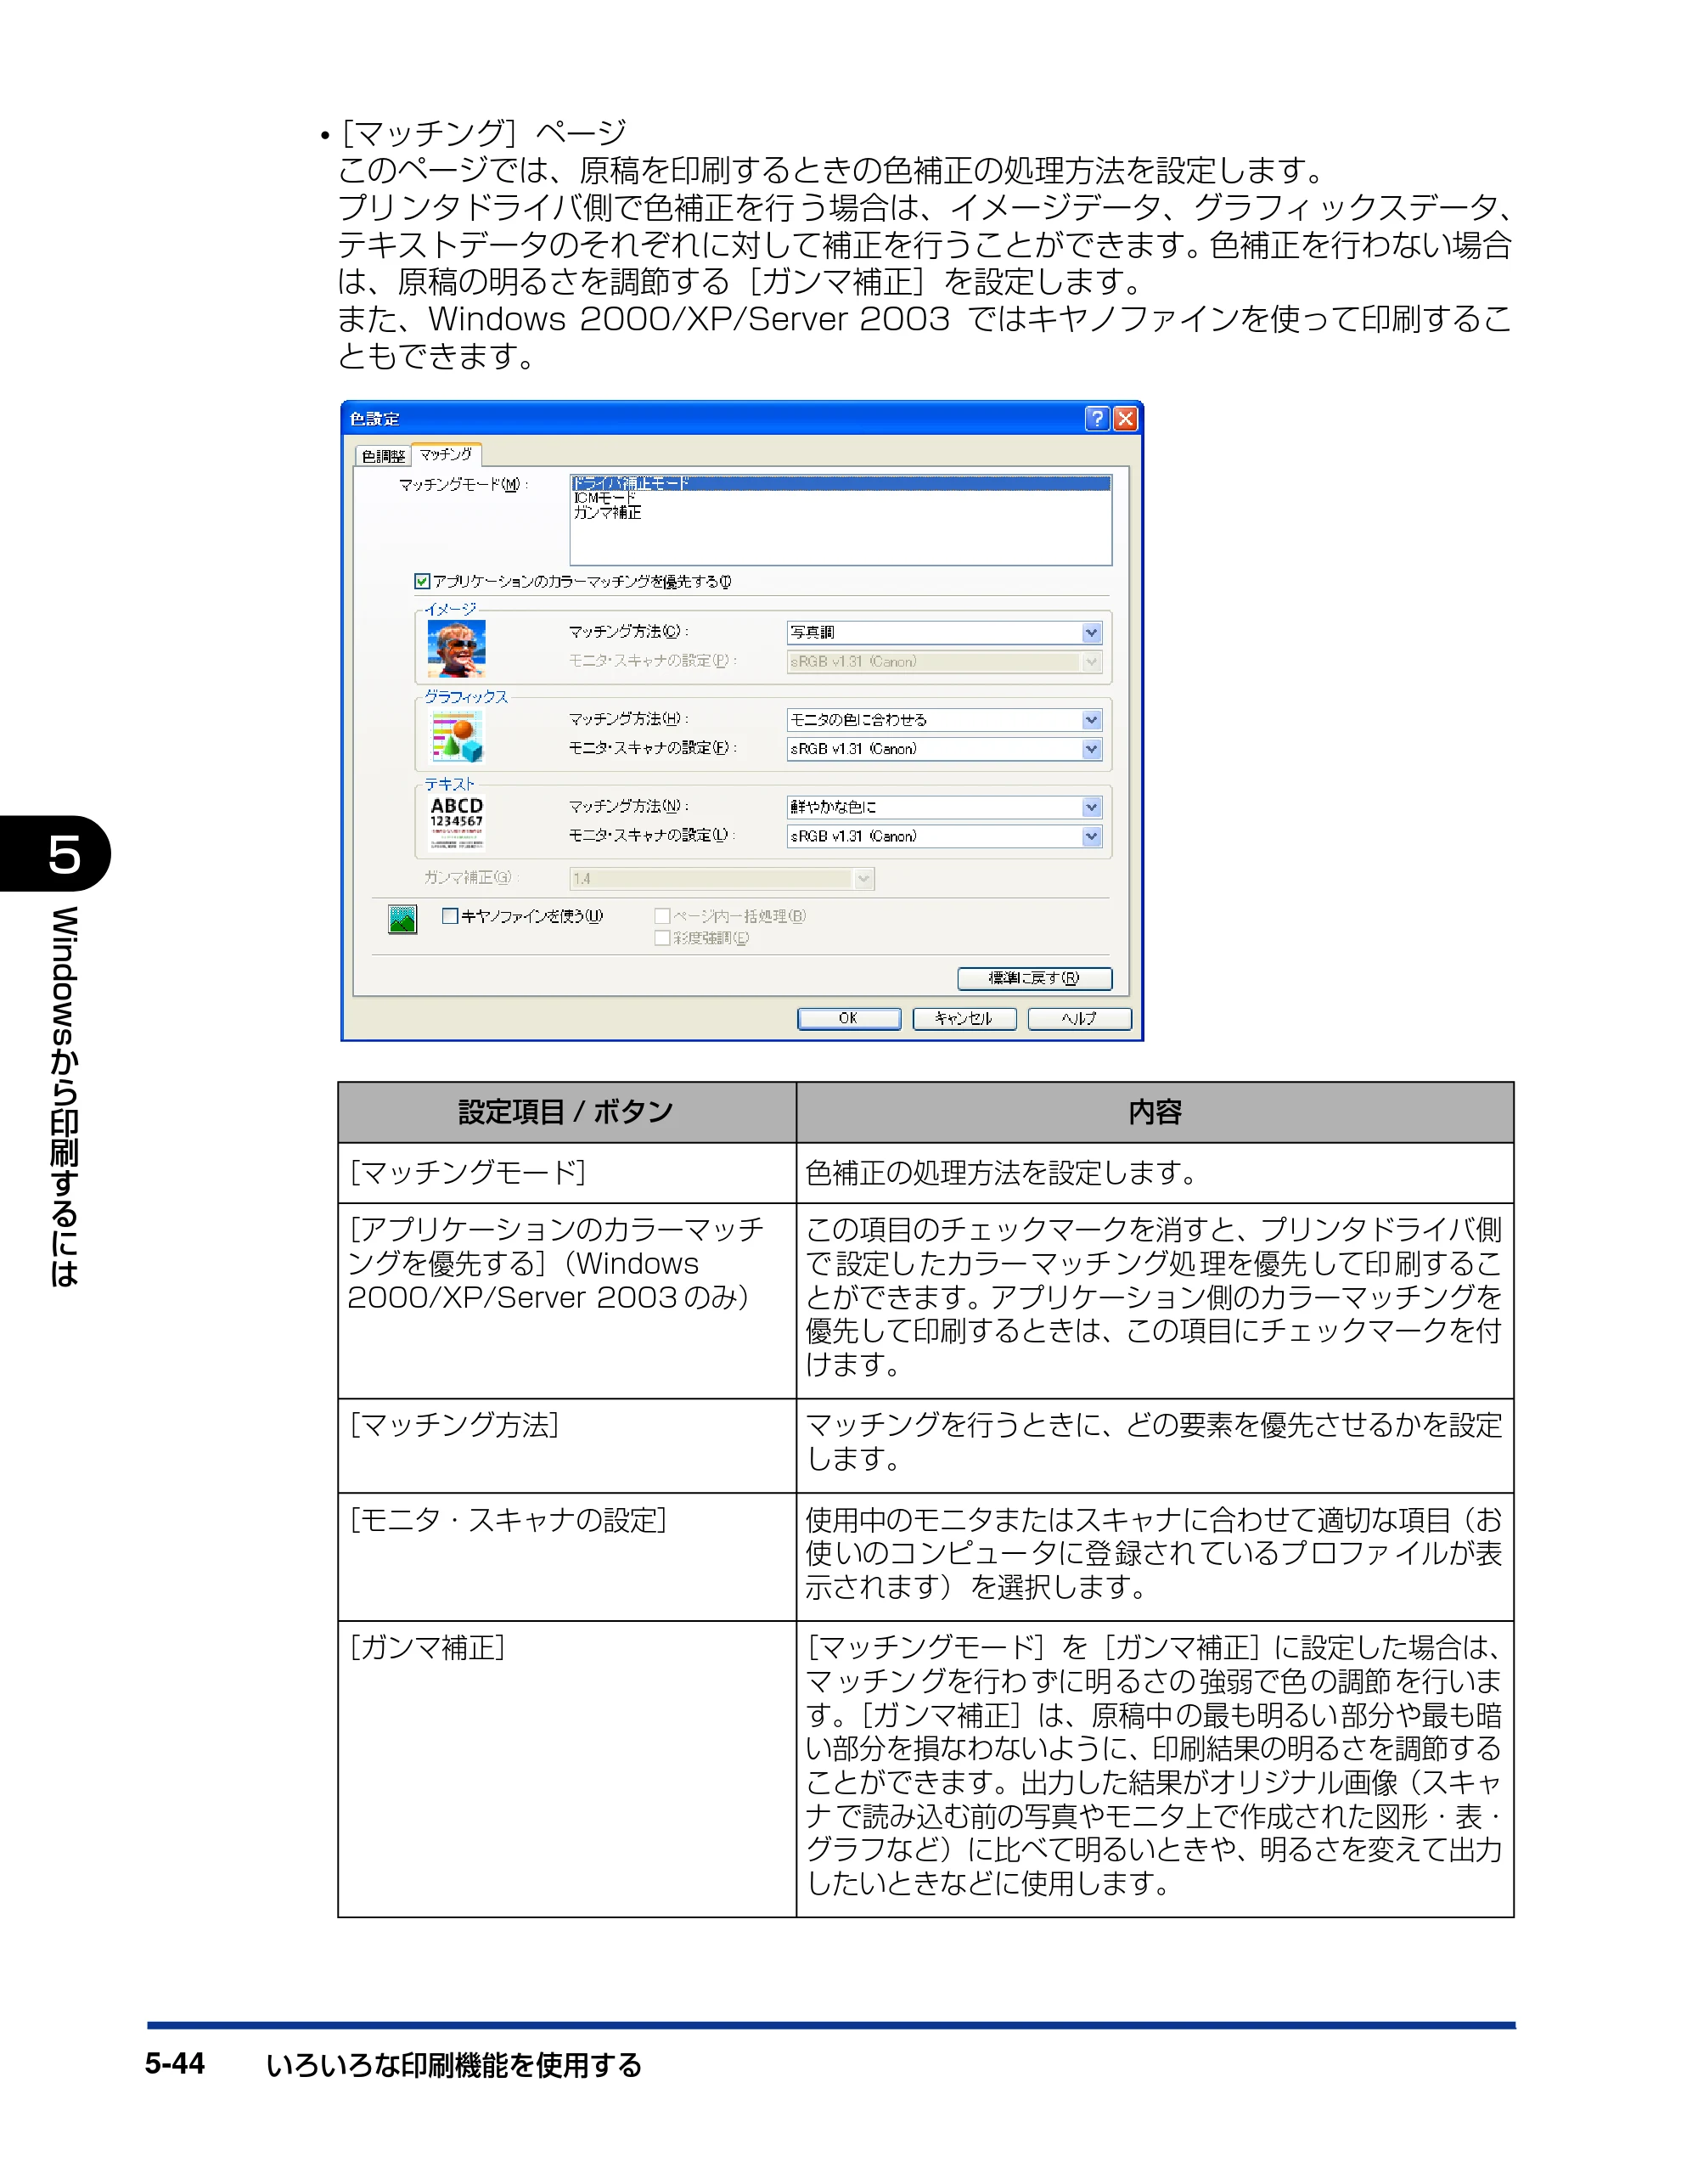Open the イメージ マッチング方法 dropdown showing 写真調

[944, 632]
